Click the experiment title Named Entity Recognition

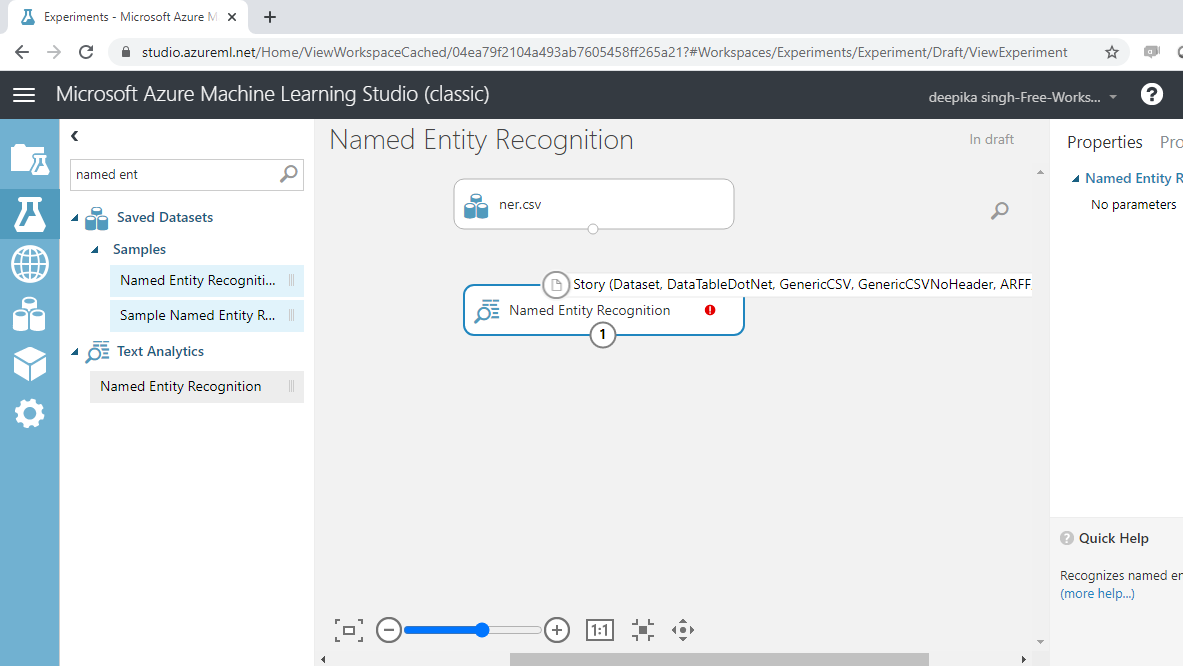pyautogui.click(x=481, y=140)
